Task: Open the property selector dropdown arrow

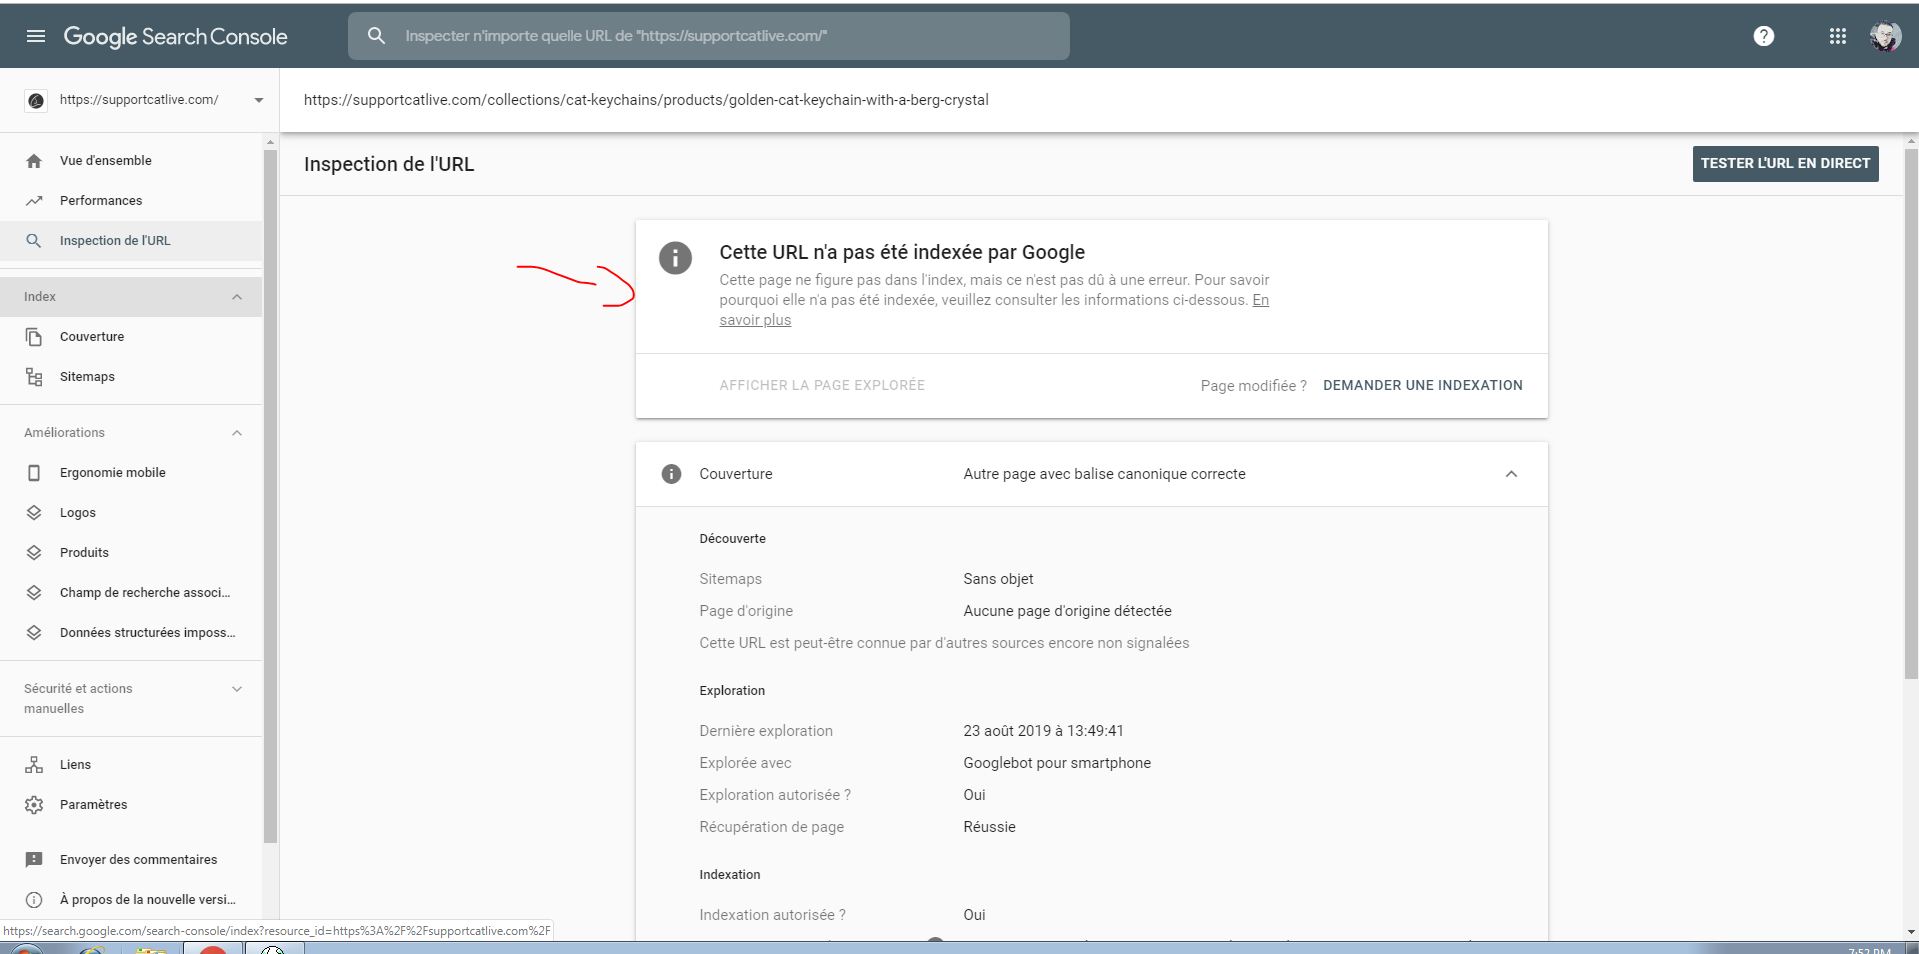Action: pos(259,100)
